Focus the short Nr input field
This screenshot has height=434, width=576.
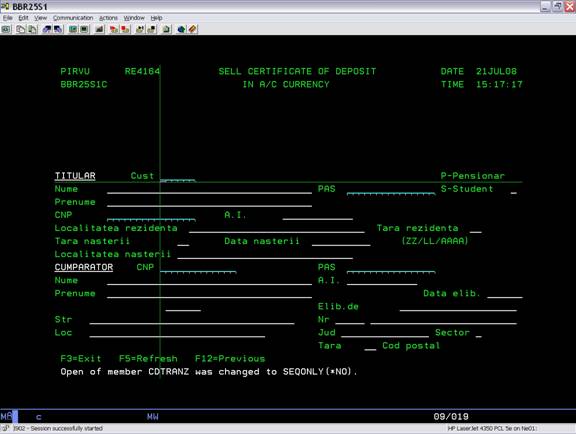pyautogui.click(x=350, y=320)
